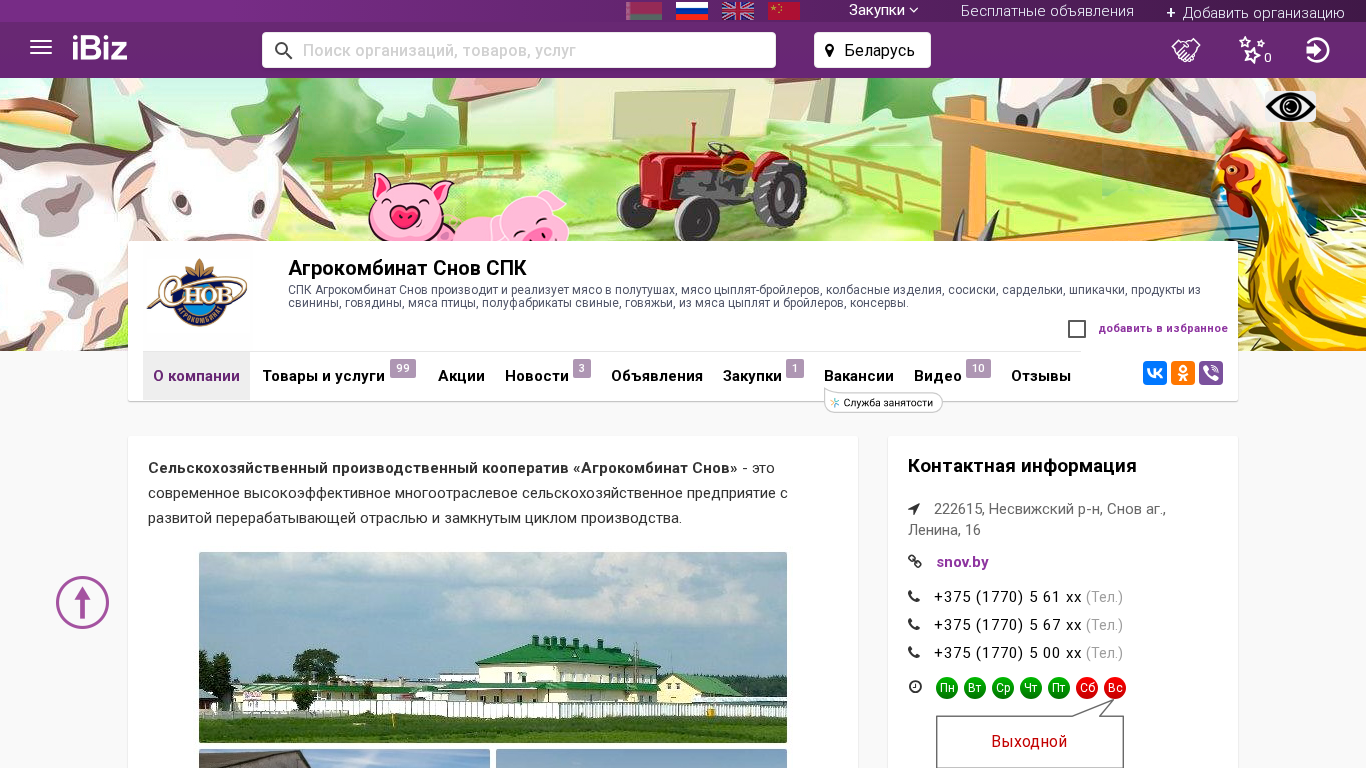Check the 'добавить в избранное' checkbox
1366x768 pixels.
coord(1077,329)
